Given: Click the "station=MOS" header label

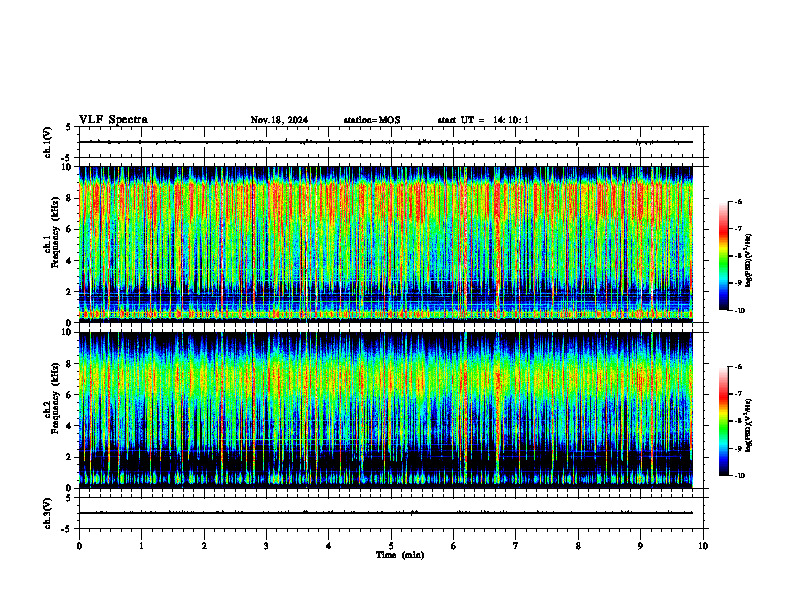Looking at the screenshot, I should pyautogui.click(x=372, y=120).
